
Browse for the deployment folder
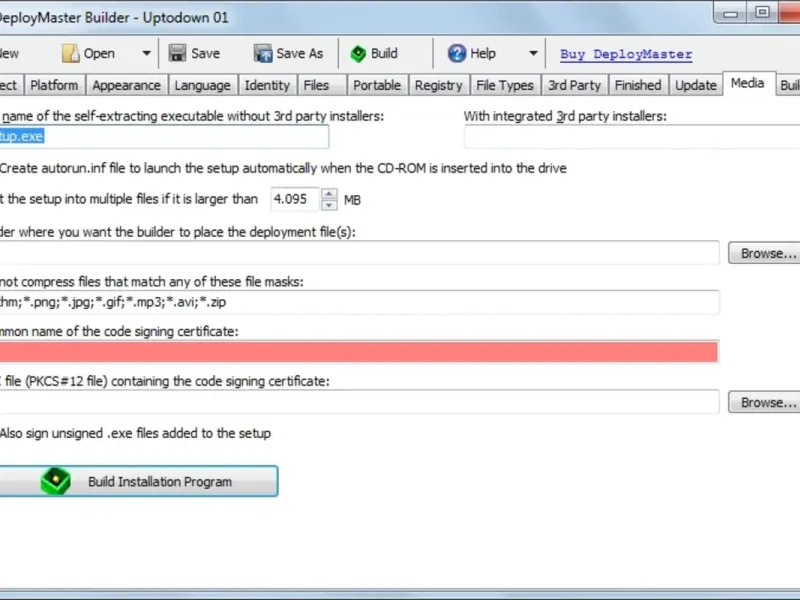(x=765, y=253)
